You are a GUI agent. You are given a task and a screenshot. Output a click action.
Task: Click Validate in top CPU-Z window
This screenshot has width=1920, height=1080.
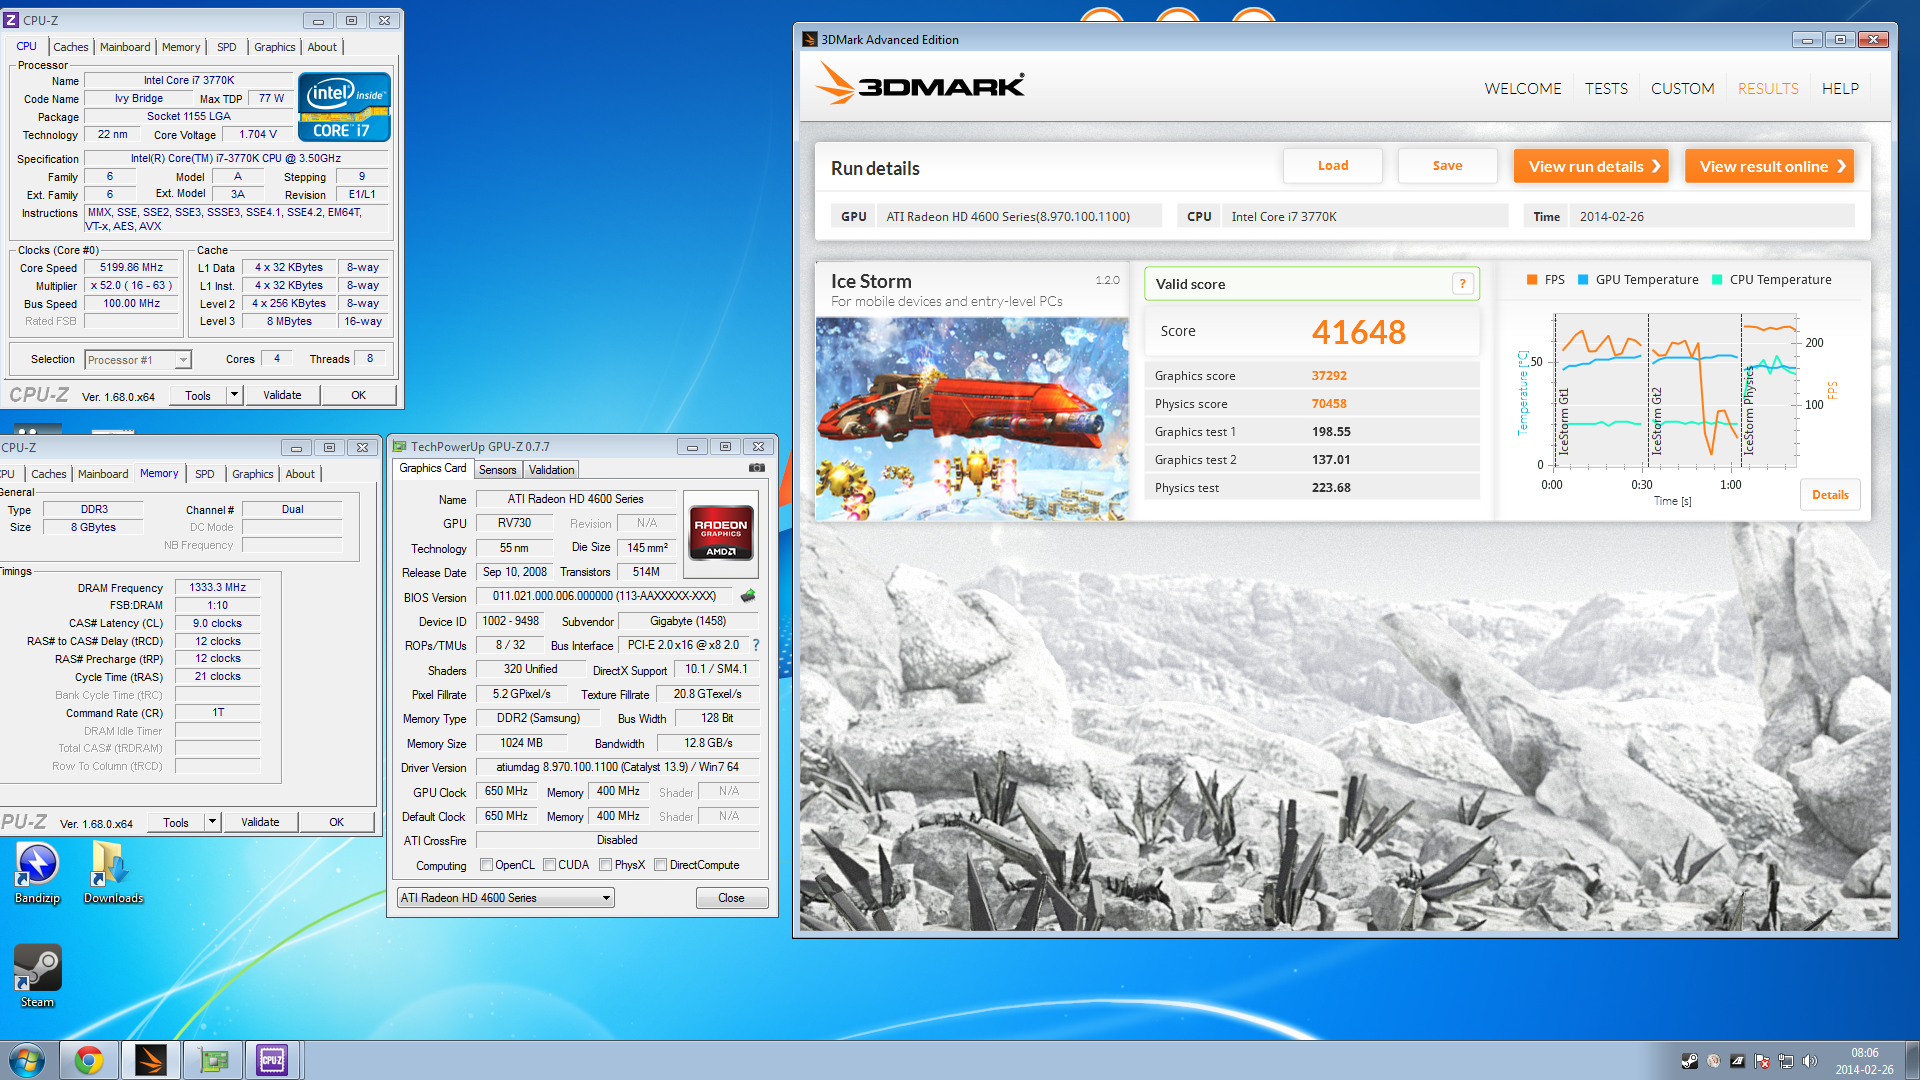(x=282, y=395)
